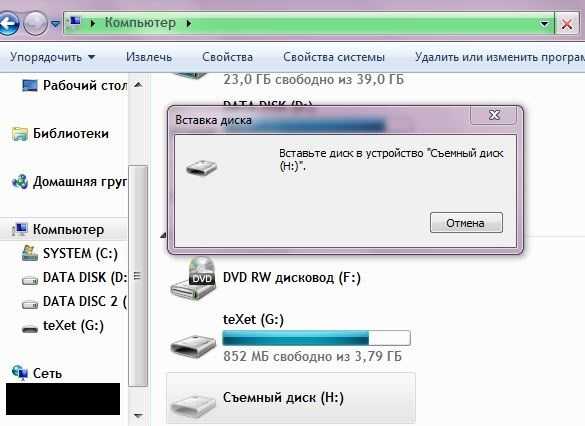Click the teXet (G:) removable drive icon

tap(193, 346)
